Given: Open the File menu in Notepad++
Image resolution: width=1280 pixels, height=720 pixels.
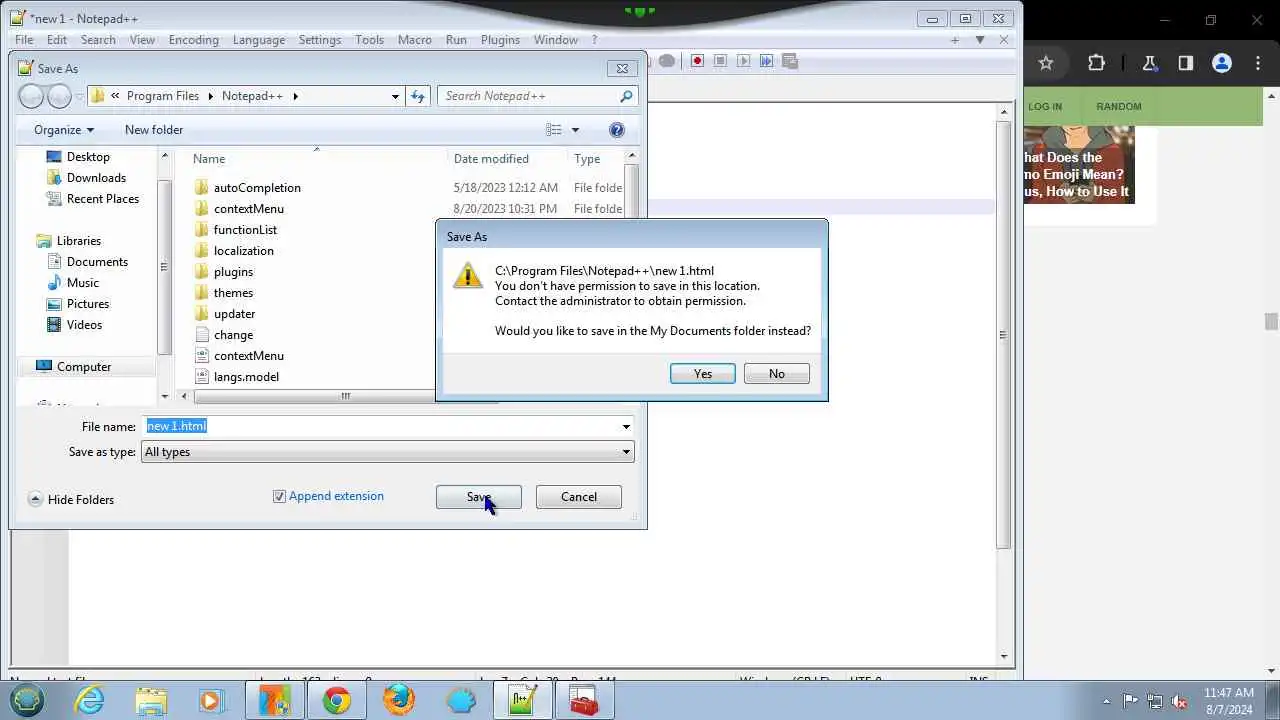Looking at the screenshot, I should tap(24, 40).
